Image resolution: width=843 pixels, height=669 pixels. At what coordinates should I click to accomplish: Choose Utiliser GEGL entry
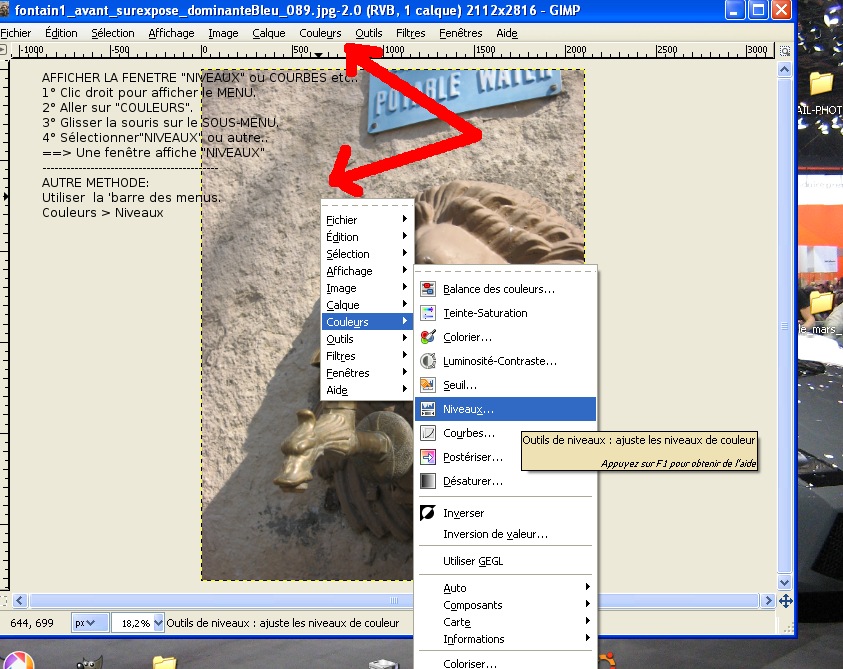(505, 561)
